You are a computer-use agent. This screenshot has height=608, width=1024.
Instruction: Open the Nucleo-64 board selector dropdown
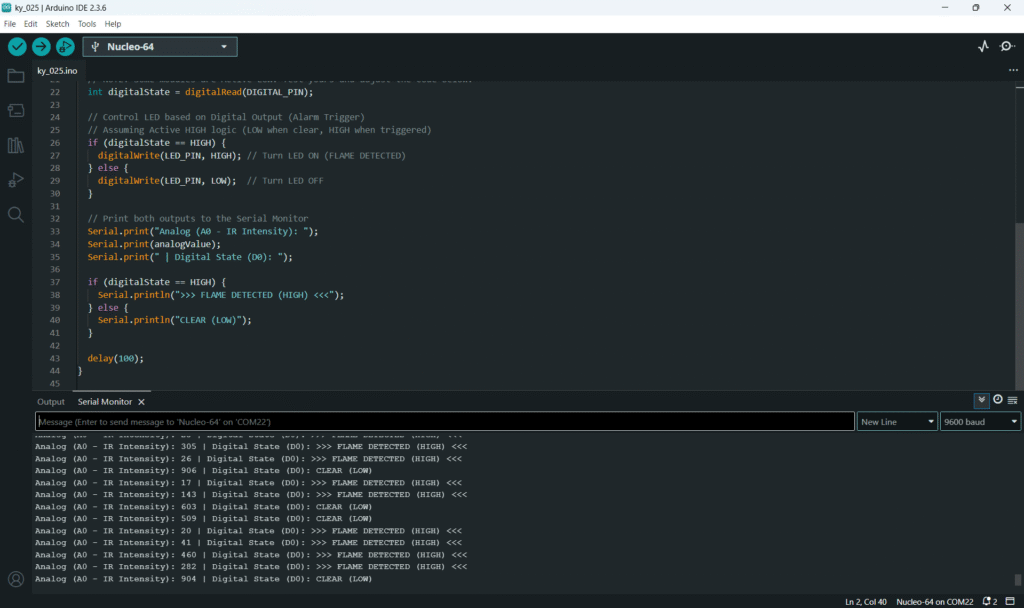pos(160,46)
